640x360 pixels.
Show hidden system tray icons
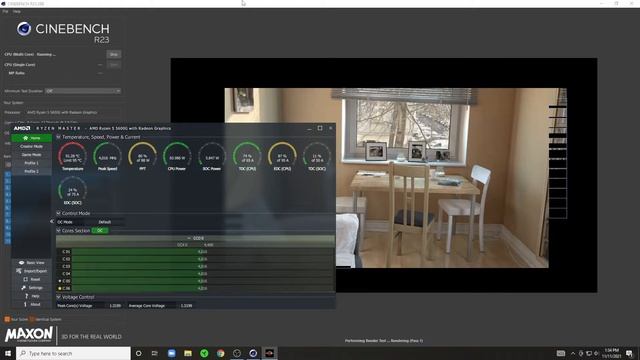click(x=573, y=353)
